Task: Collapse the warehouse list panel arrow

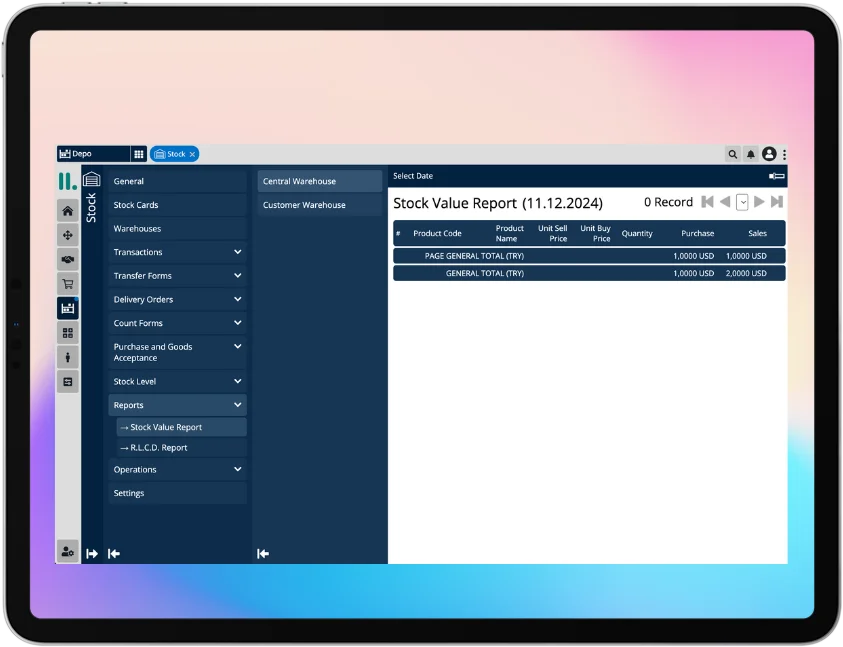Action: [x=262, y=553]
